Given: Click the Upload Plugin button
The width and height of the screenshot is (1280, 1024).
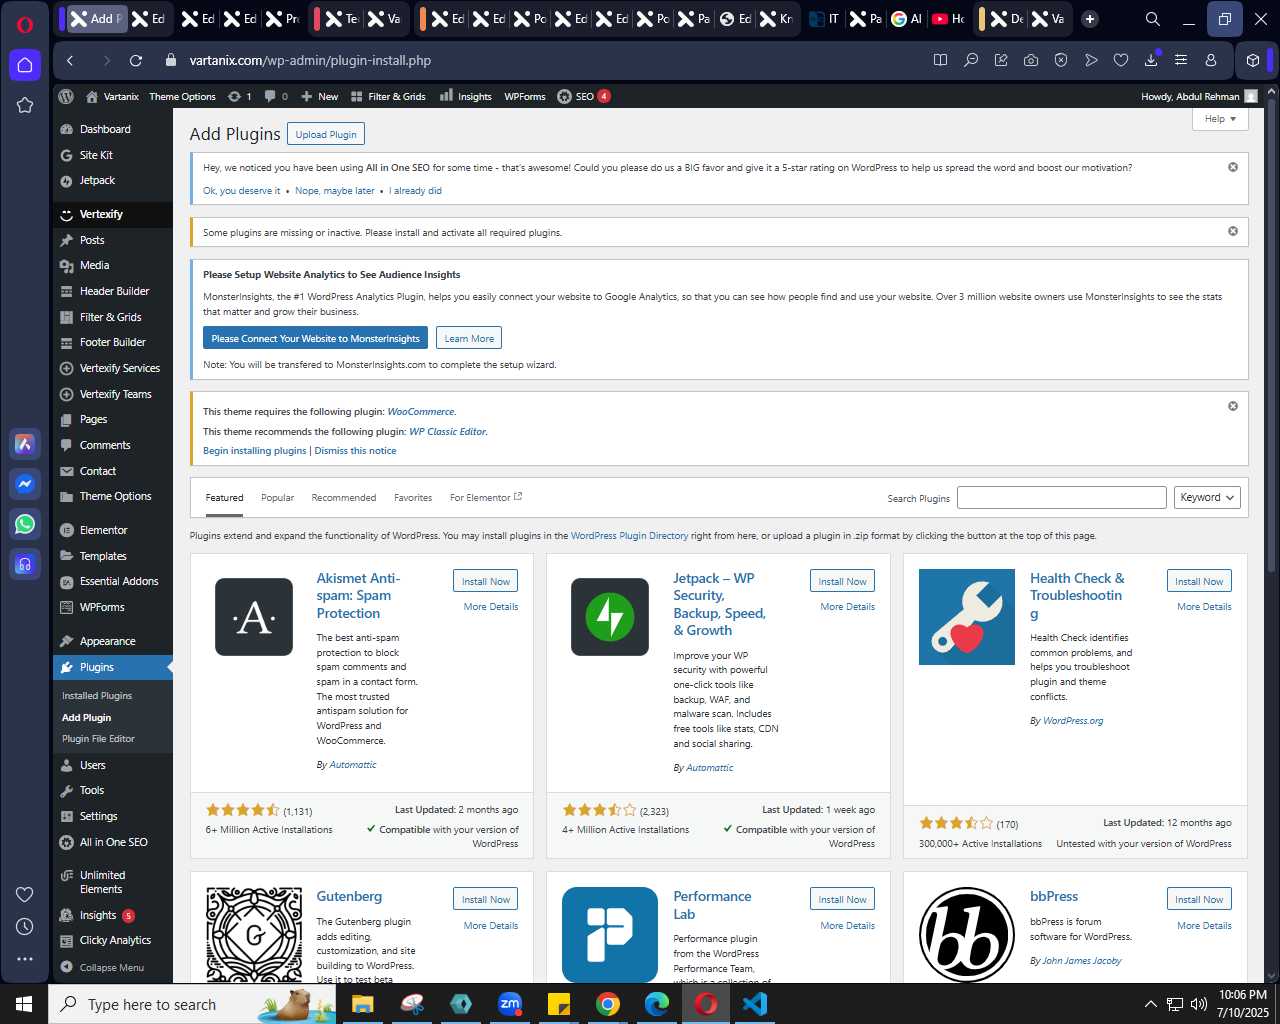Looking at the screenshot, I should pyautogui.click(x=326, y=134).
